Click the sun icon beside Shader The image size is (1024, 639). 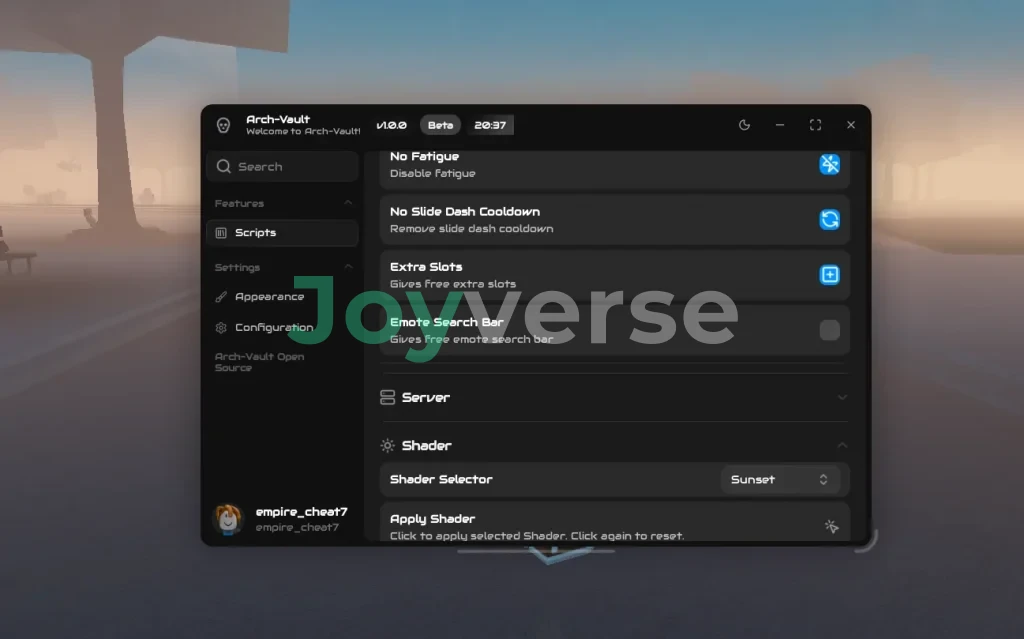(x=388, y=445)
